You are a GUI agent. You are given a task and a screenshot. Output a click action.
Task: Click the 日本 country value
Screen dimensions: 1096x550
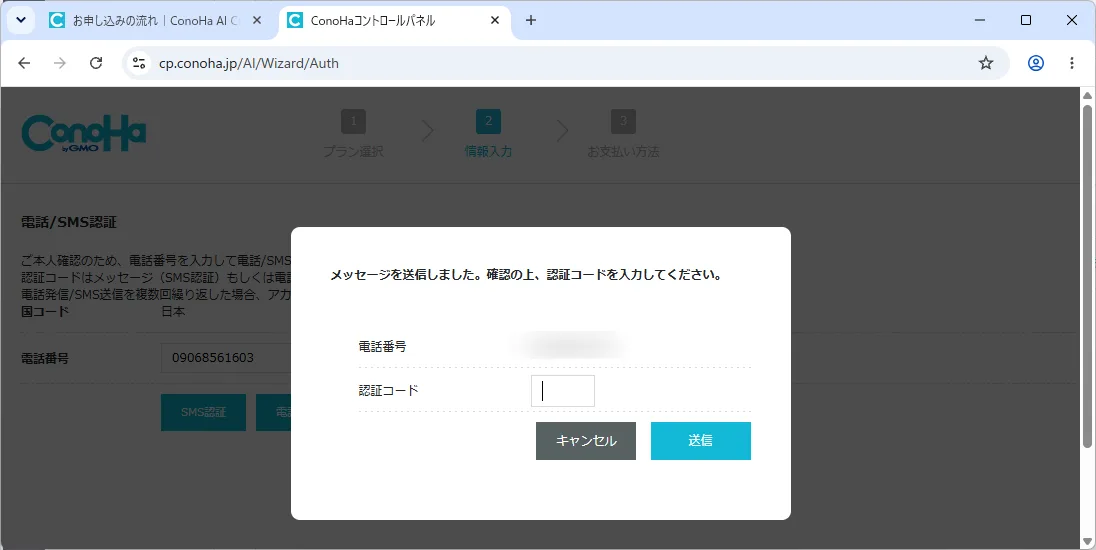point(173,312)
